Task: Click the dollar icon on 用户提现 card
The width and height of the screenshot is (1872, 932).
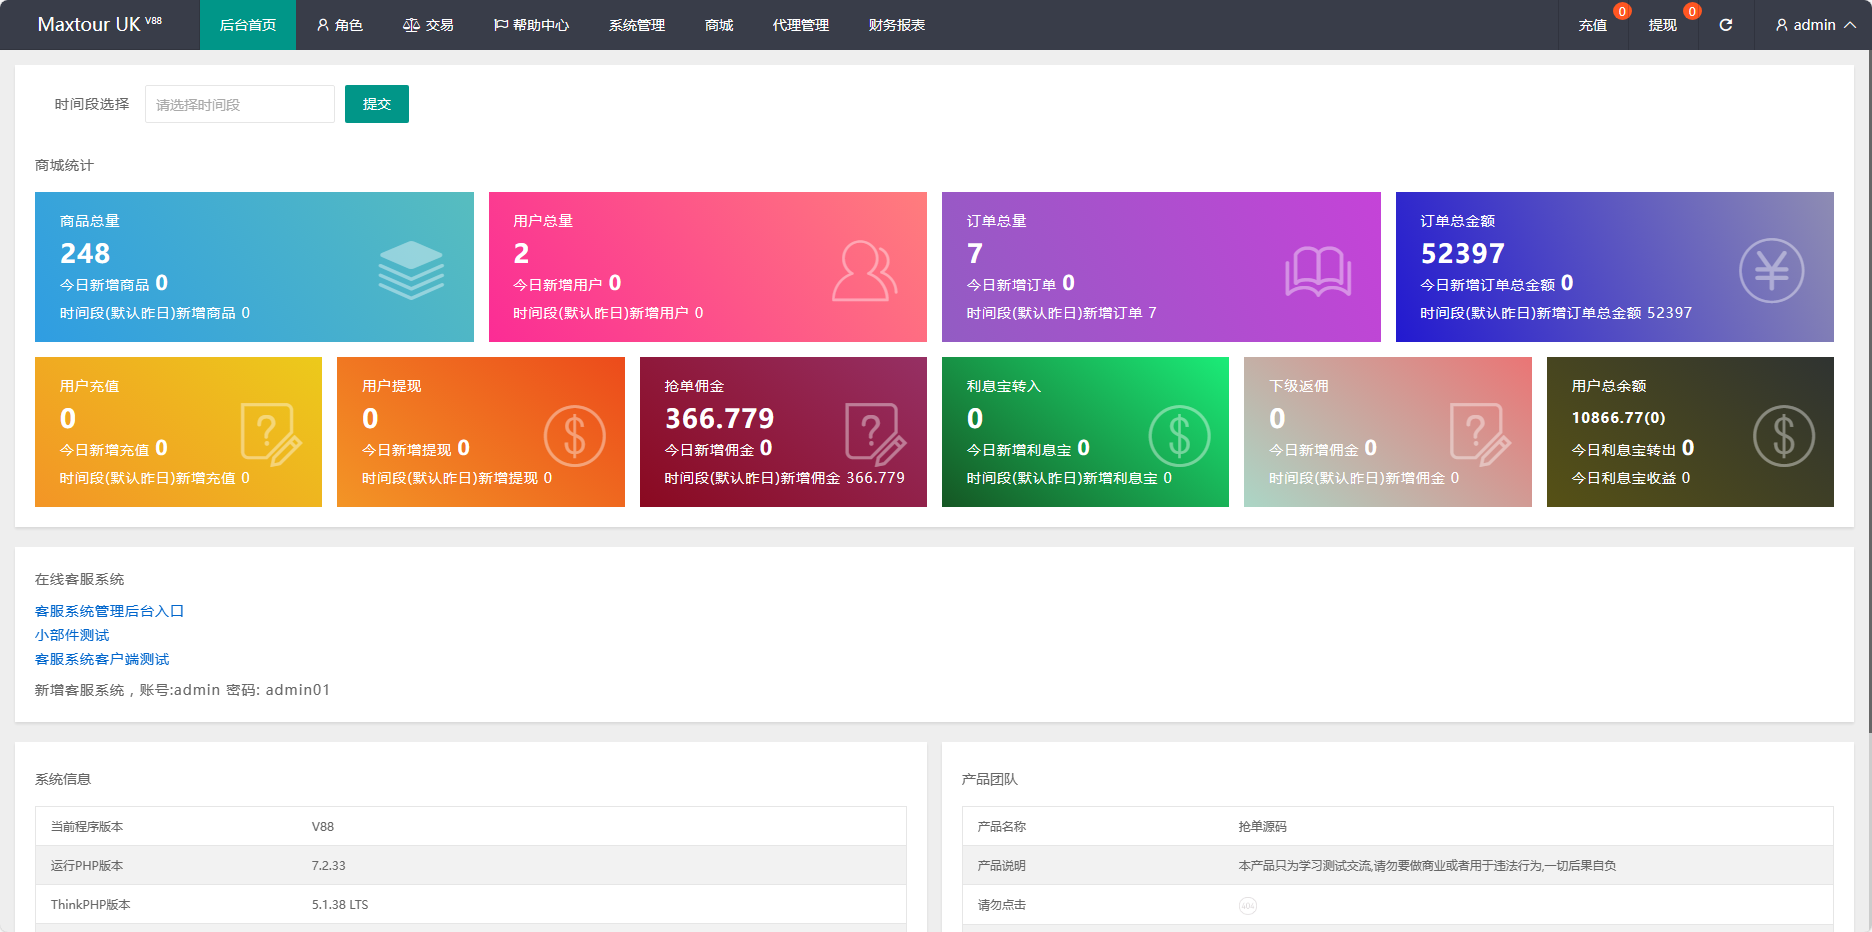Action: (574, 435)
